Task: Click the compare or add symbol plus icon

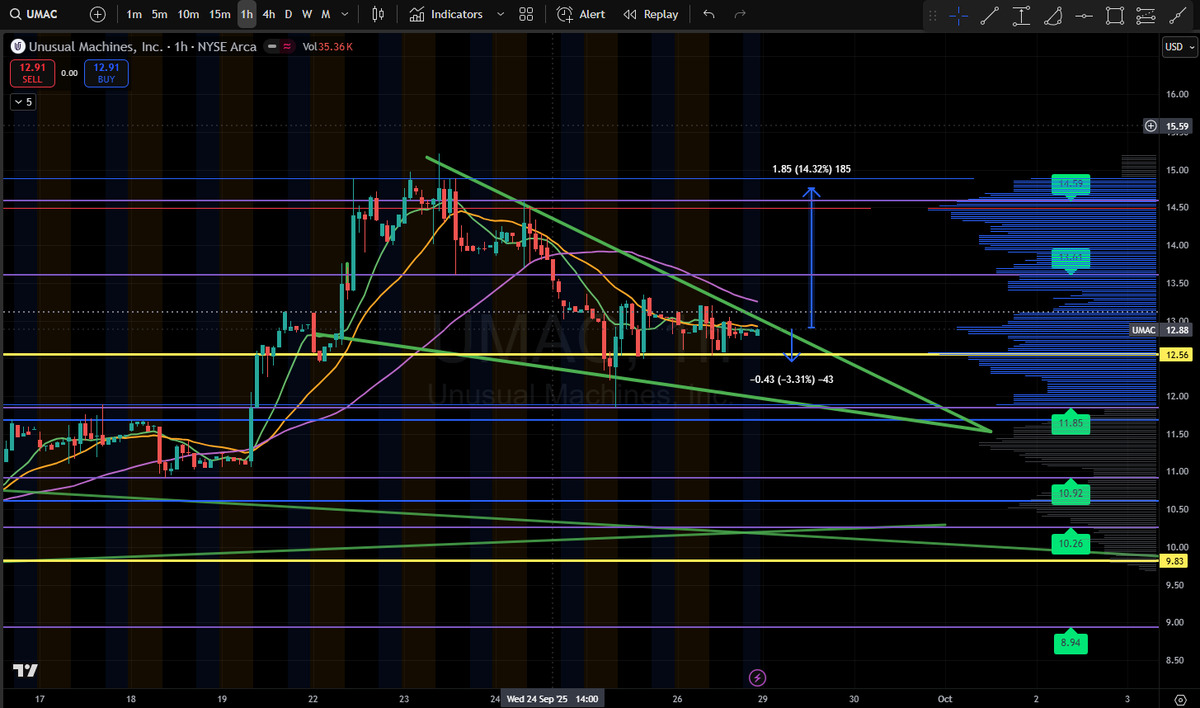Action: pos(97,14)
